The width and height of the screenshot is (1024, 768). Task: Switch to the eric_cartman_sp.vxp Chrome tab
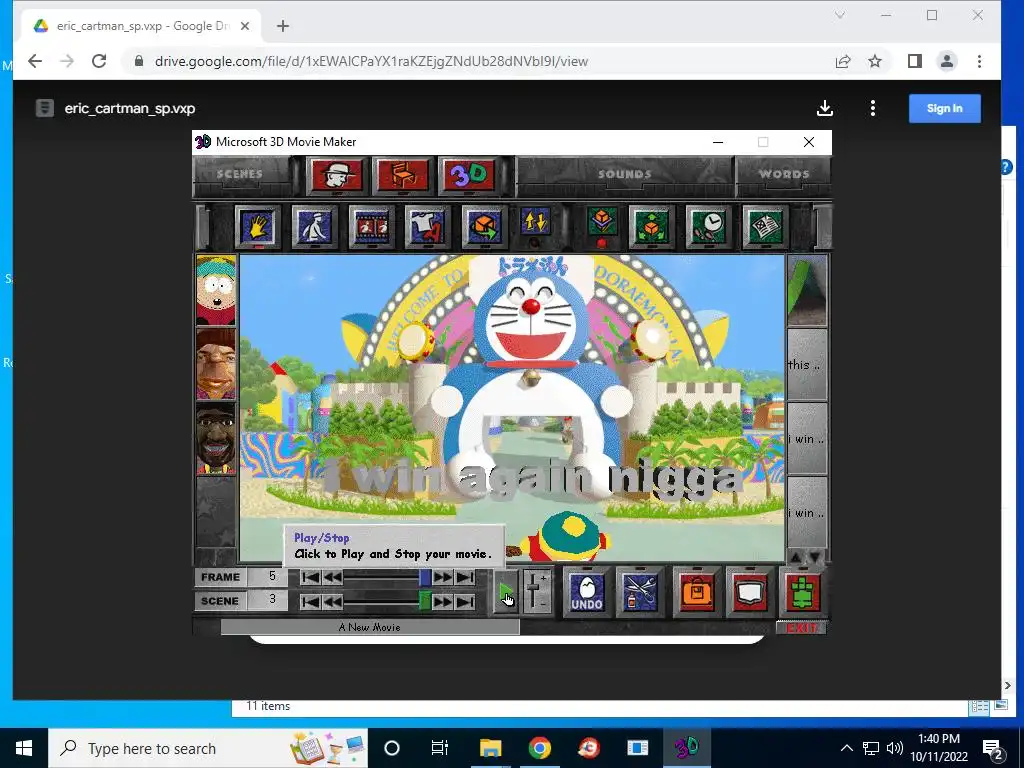[x=142, y=26]
